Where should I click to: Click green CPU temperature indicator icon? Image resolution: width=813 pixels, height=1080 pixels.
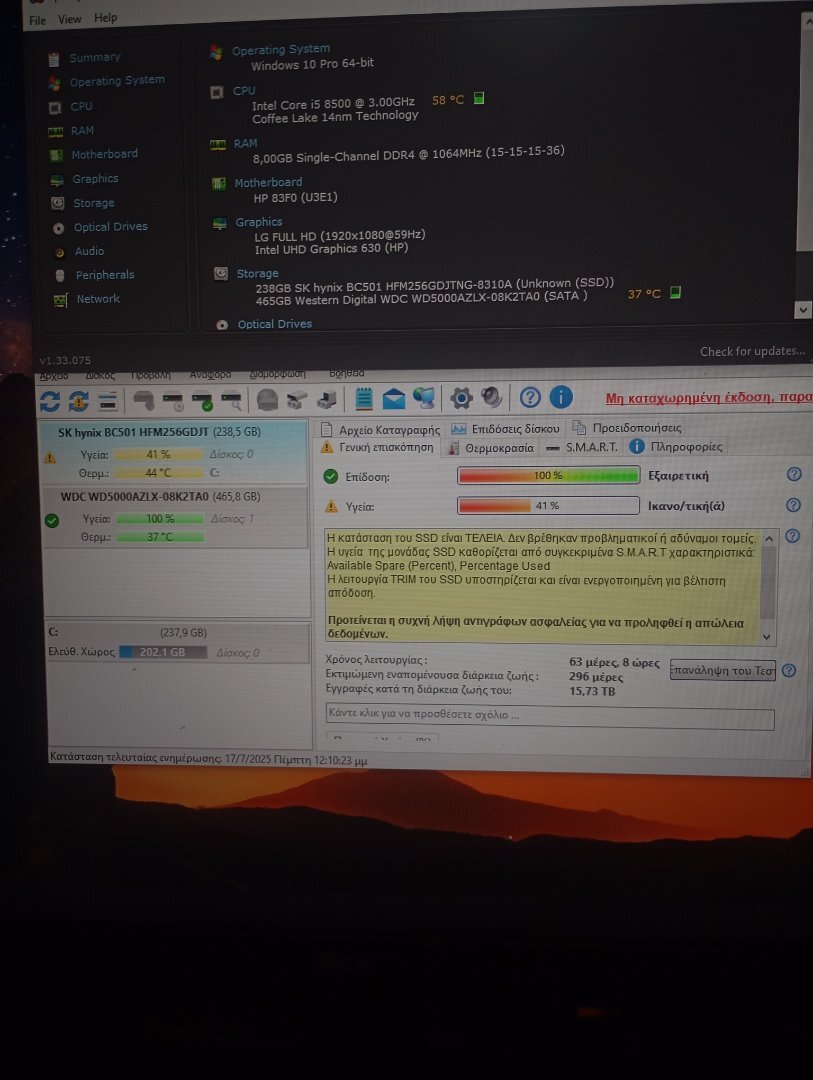479,98
